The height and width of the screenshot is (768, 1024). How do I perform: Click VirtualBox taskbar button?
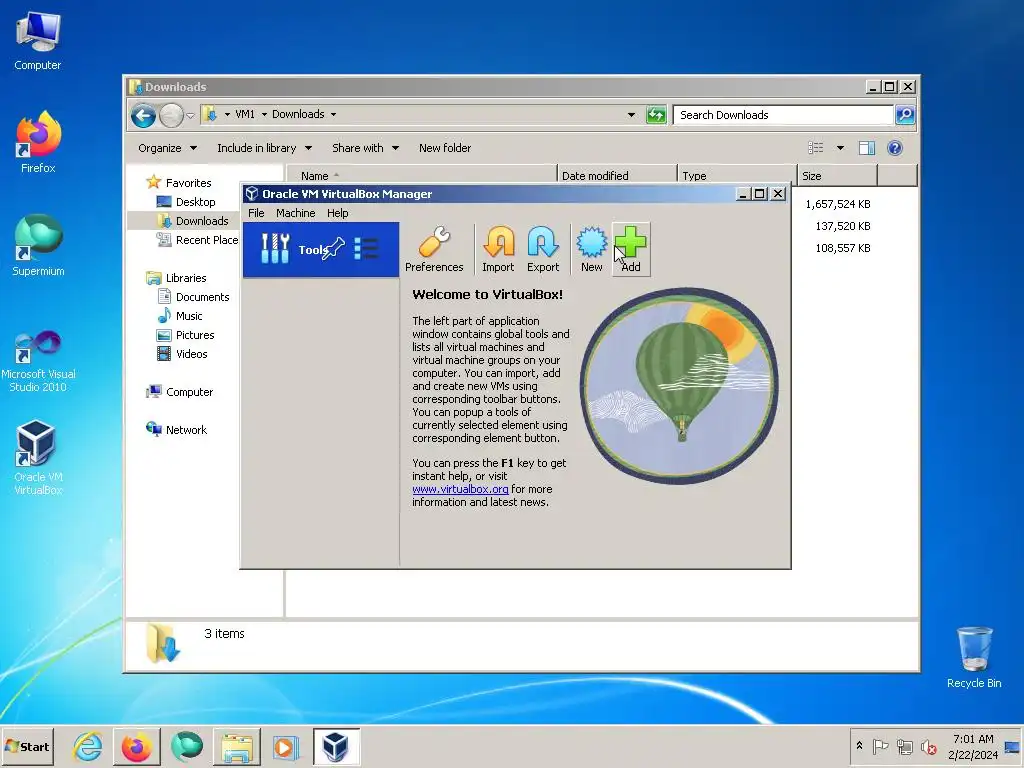336,746
